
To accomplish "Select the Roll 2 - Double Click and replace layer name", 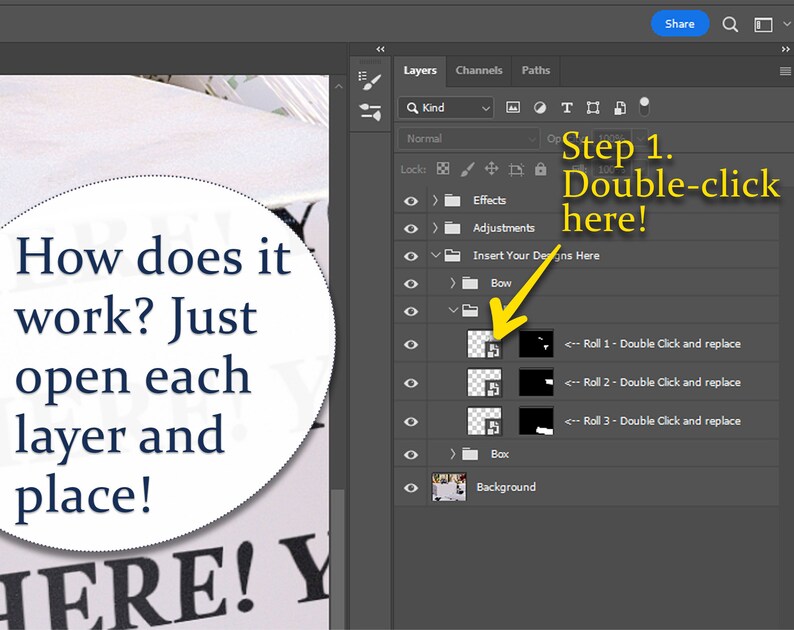I will [653, 382].
